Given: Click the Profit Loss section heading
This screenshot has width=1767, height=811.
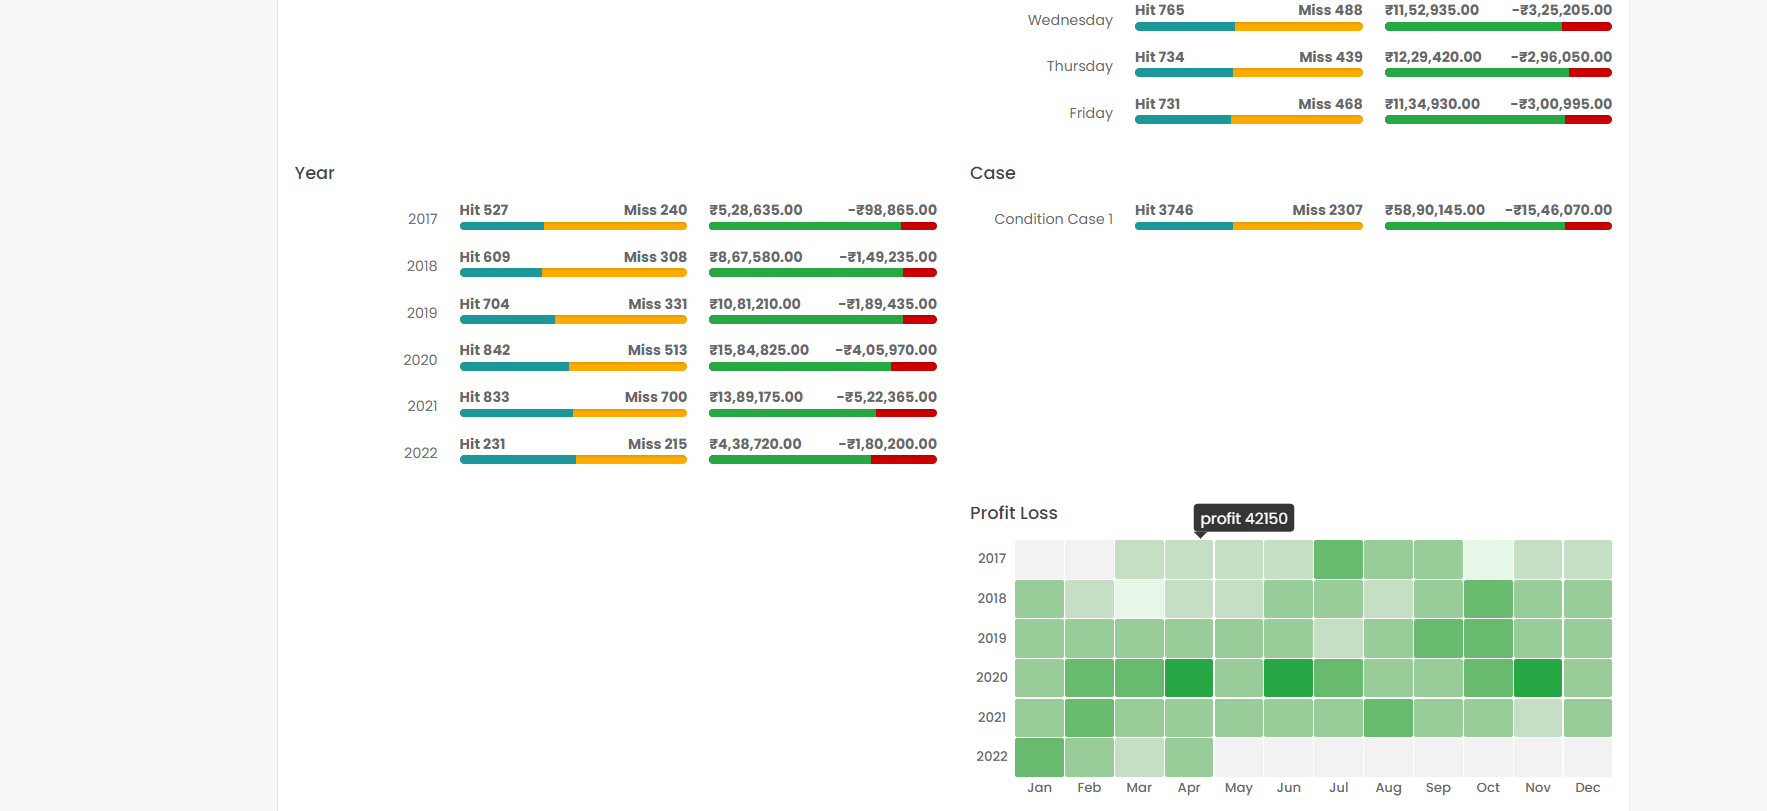Looking at the screenshot, I should (1013, 513).
